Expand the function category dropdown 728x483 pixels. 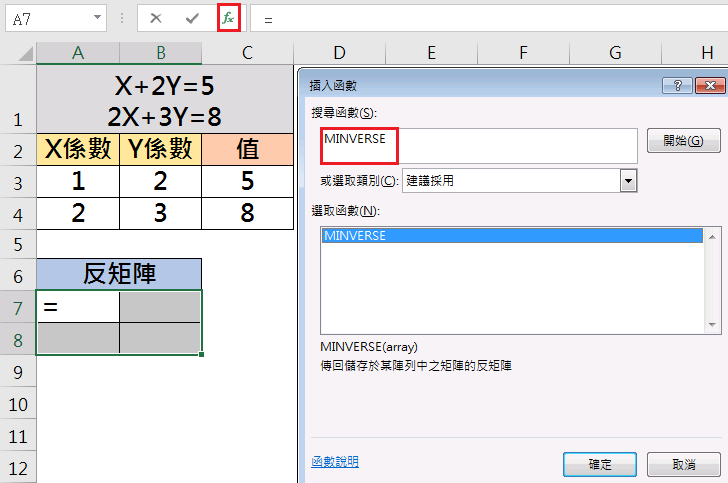click(629, 181)
